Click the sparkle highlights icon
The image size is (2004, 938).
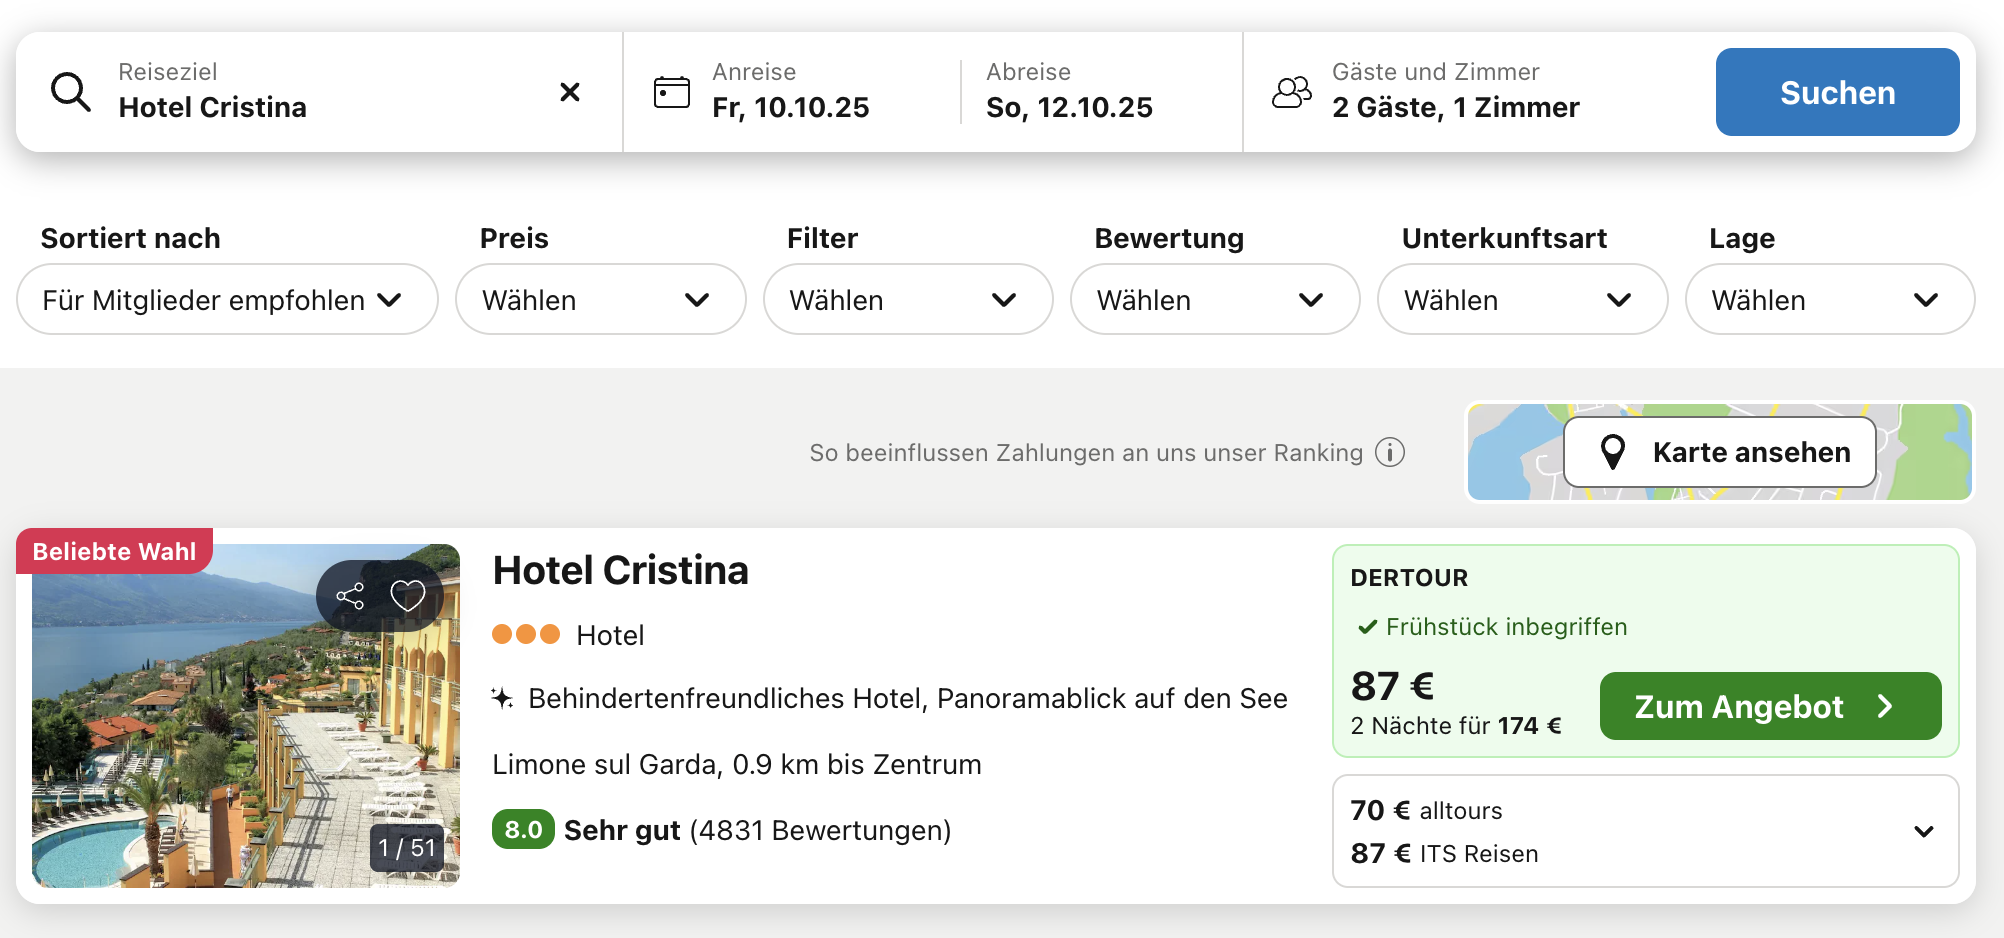tap(503, 698)
